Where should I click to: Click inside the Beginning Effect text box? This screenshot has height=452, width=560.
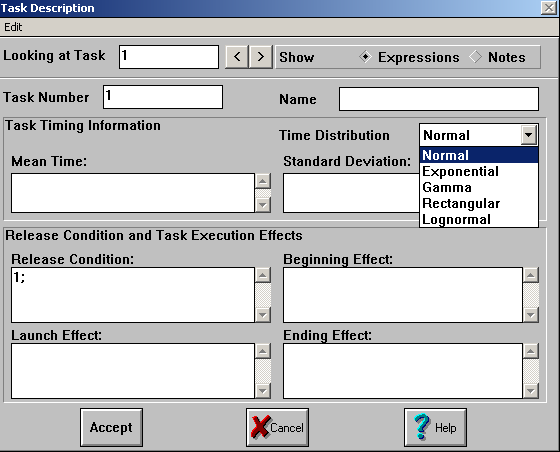tap(403, 295)
